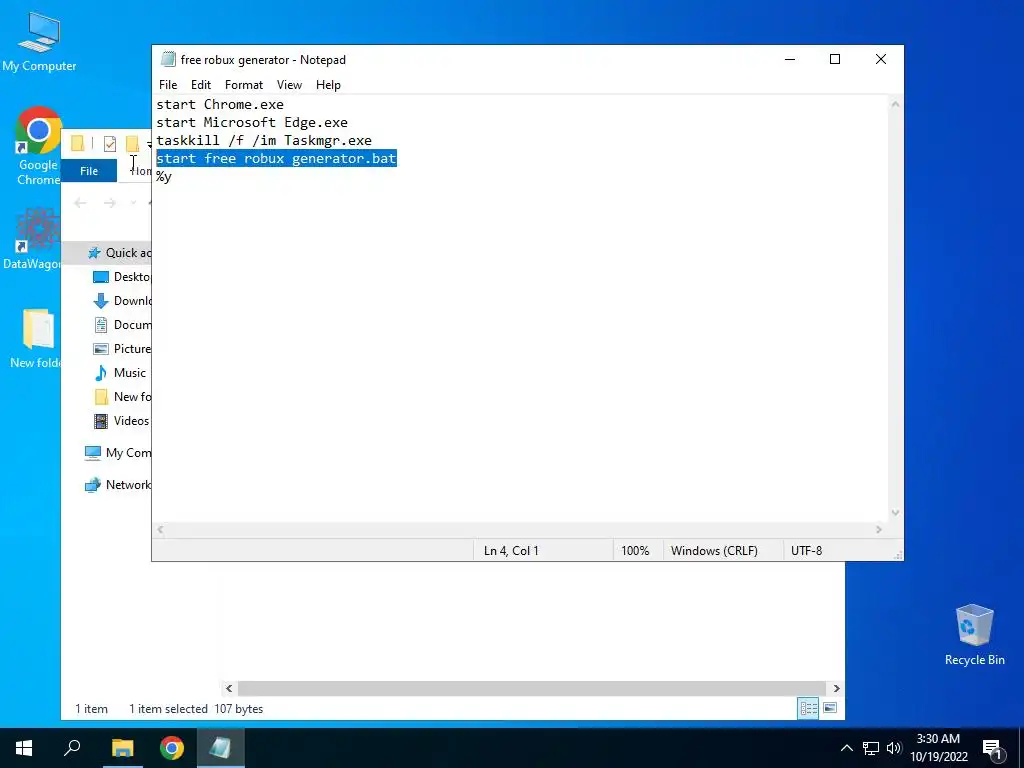This screenshot has height=768, width=1024.
Task: Select DataWagon desktop shortcut
Action: (33, 239)
